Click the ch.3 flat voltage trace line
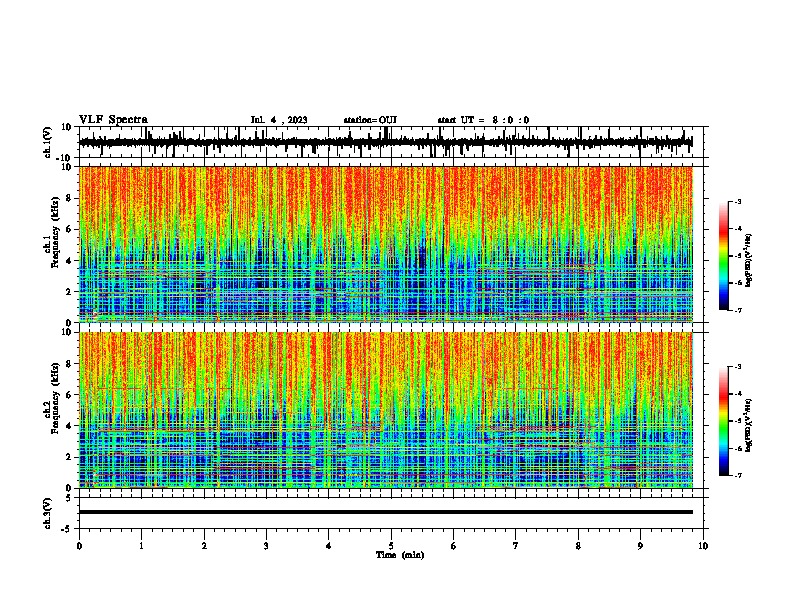This screenshot has height=612, width=792. coord(385,512)
